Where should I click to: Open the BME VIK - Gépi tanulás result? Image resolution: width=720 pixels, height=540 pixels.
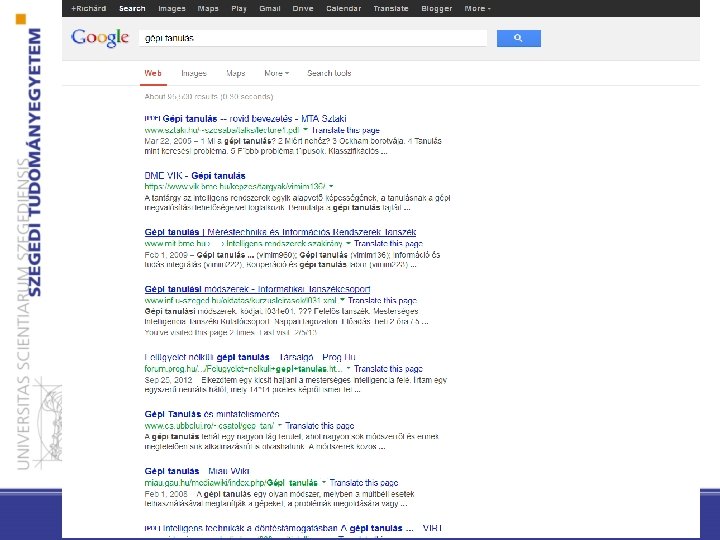click(x=195, y=175)
